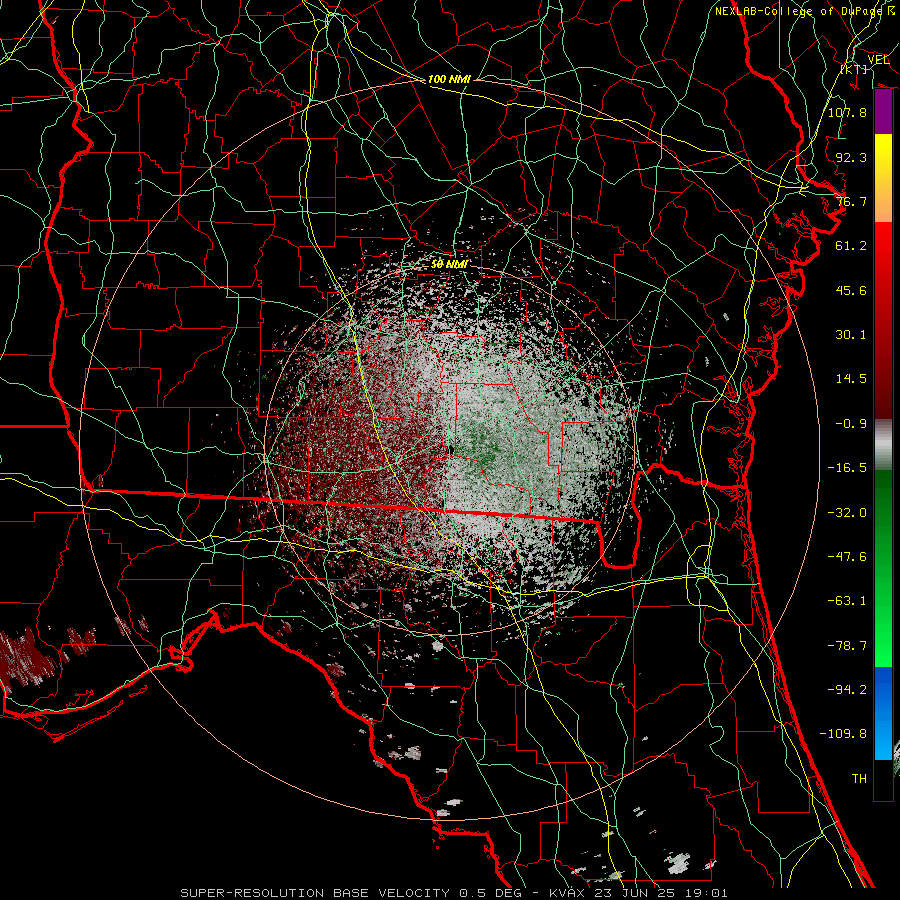Click the -32.0 velocity scale value
Viewport: 900px width, 900px height.
click(x=847, y=513)
